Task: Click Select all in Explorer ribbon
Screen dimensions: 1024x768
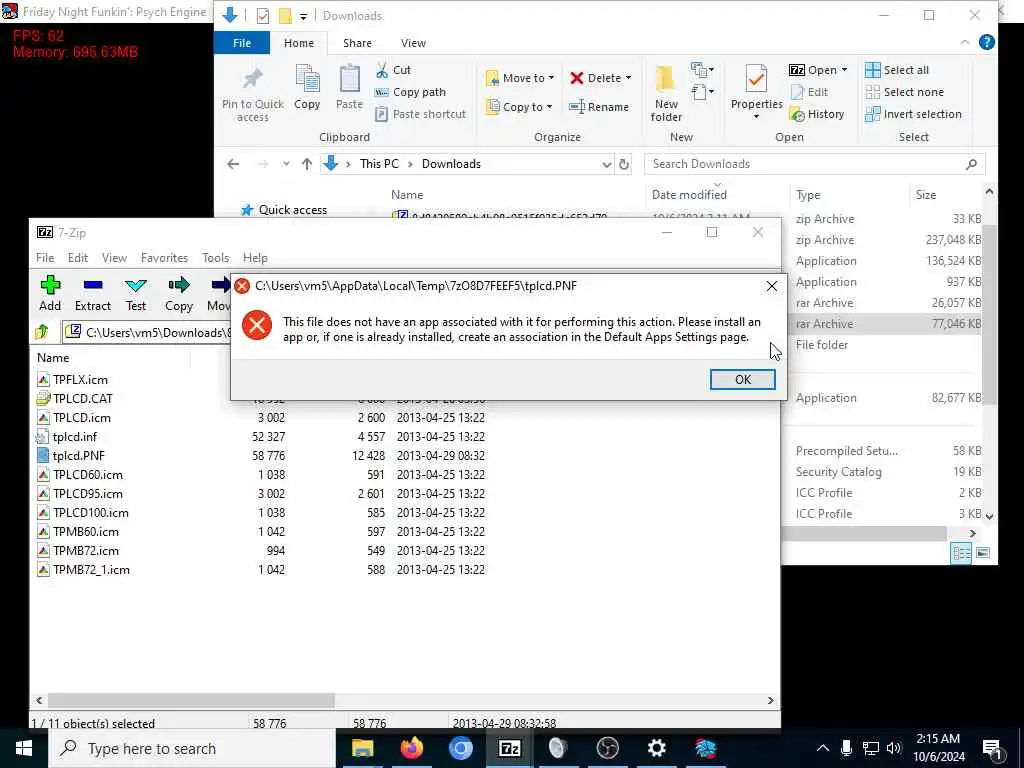Action: [x=897, y=70]
